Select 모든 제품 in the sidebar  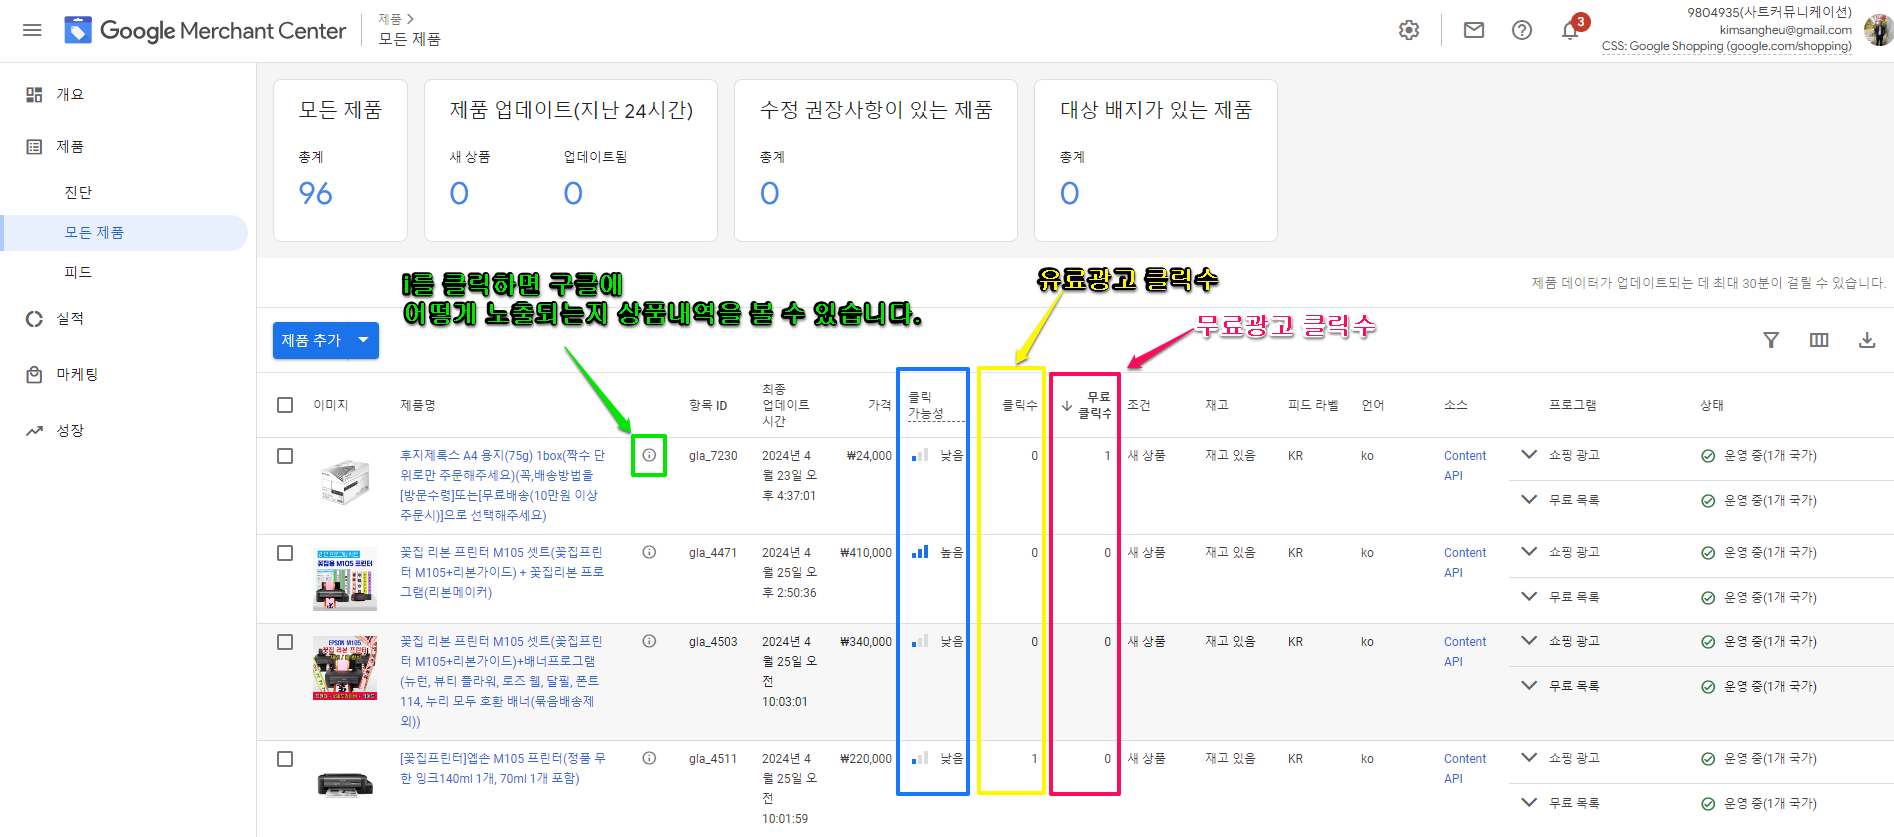(x=124, y=232)
